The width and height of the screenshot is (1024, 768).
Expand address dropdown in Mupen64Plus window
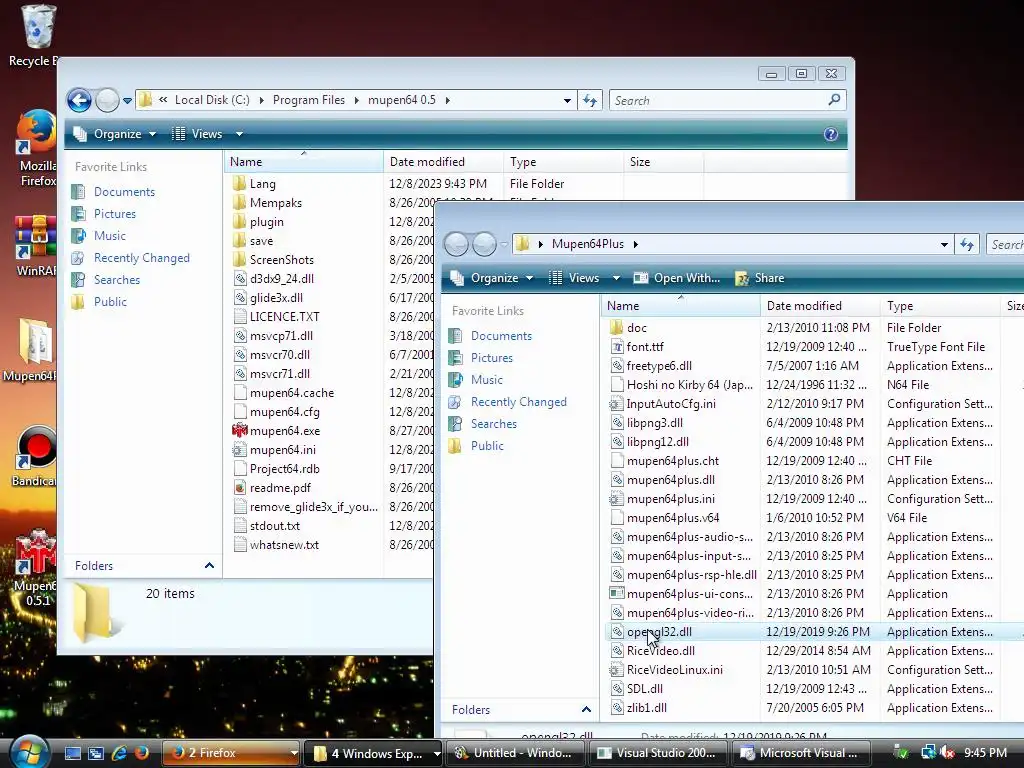tap(944, 244)
